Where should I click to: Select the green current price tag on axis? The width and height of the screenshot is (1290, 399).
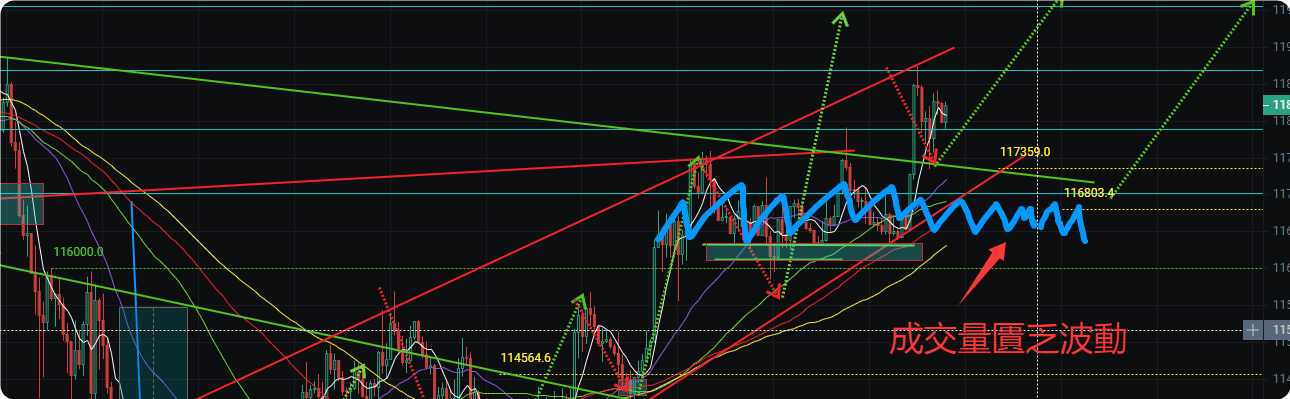click(1277, 104)
